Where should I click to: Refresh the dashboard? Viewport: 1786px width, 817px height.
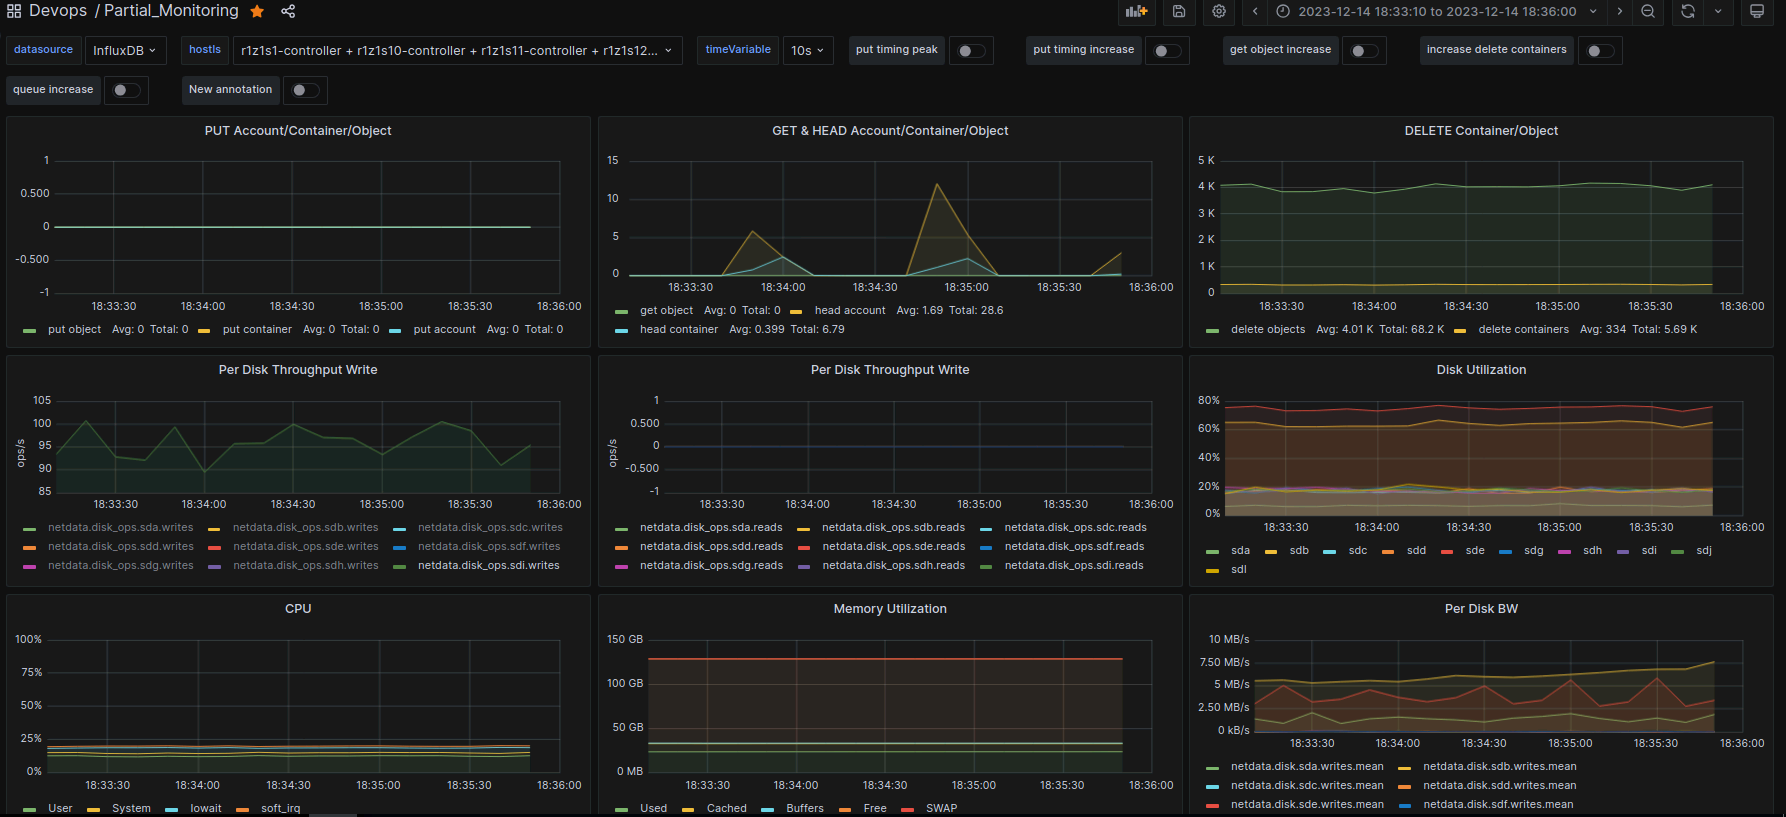point(1688,11)
